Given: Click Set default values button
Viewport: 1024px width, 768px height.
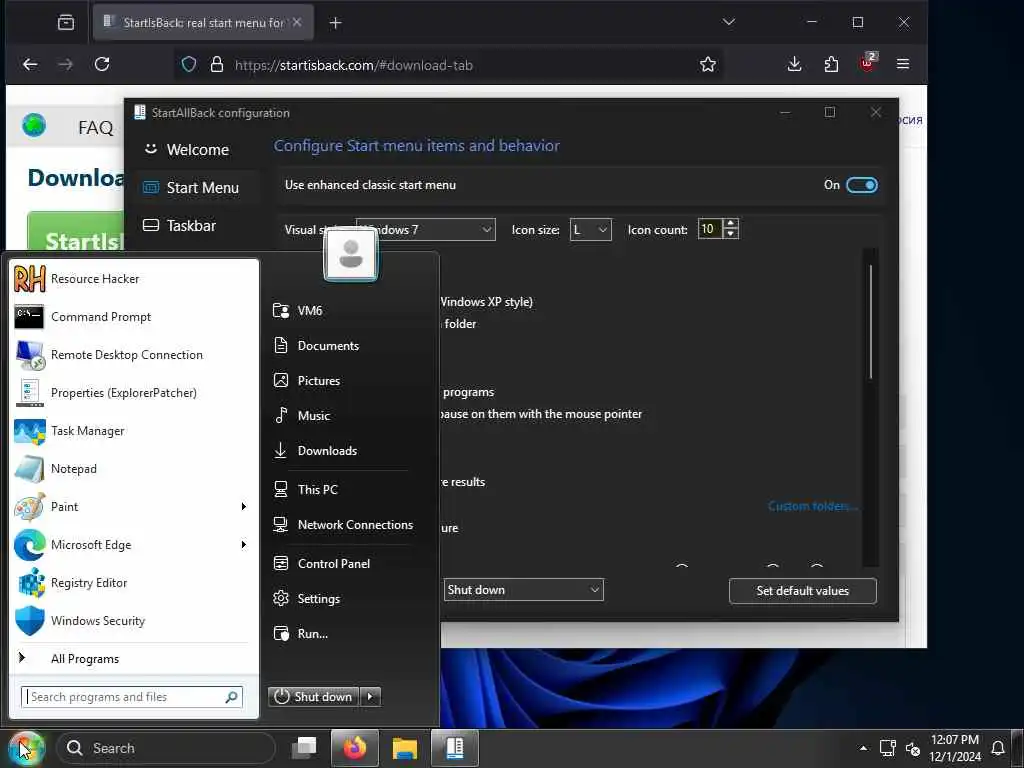Looking at the screenshot, I should click(x=803, y=591).
